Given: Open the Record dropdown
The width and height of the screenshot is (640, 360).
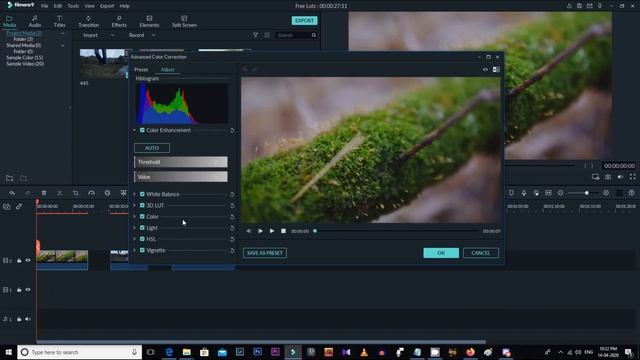Looking at the screenshot, I should [142, 36].
